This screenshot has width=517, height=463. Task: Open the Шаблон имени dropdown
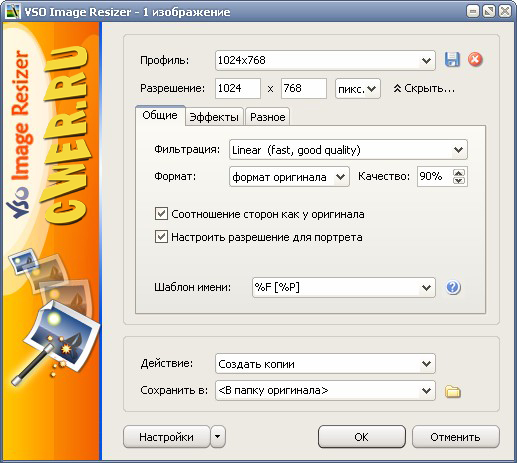point(344,287)
